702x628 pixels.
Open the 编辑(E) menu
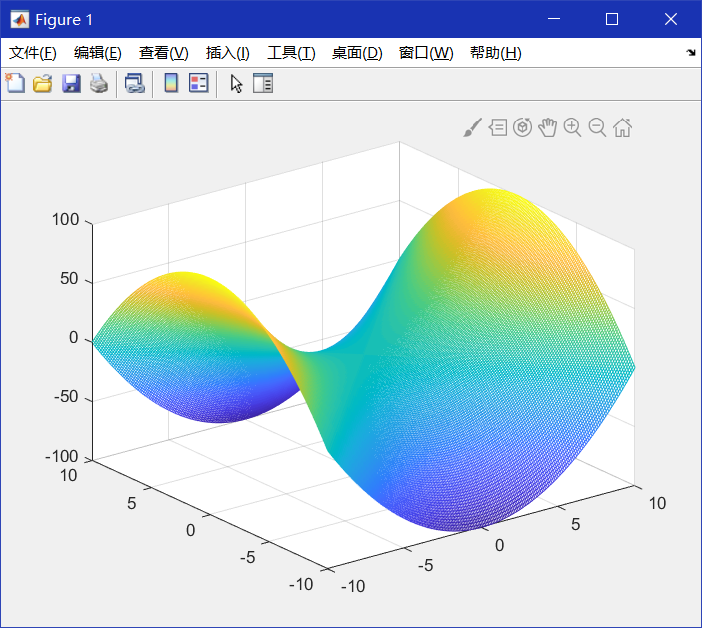[x=98, y=53]
